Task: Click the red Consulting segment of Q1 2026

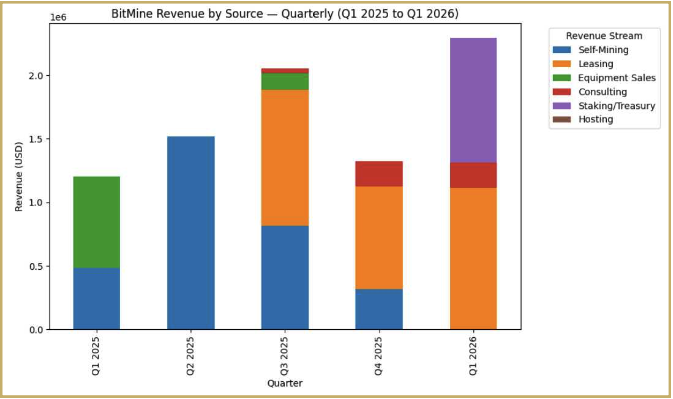Action: (x=473, y=175)
